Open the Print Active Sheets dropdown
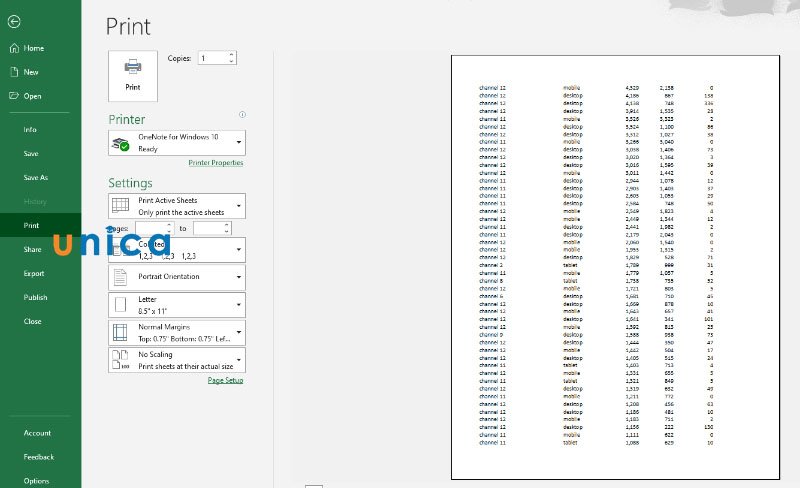 pyautogui.click(x=239, y=206)
